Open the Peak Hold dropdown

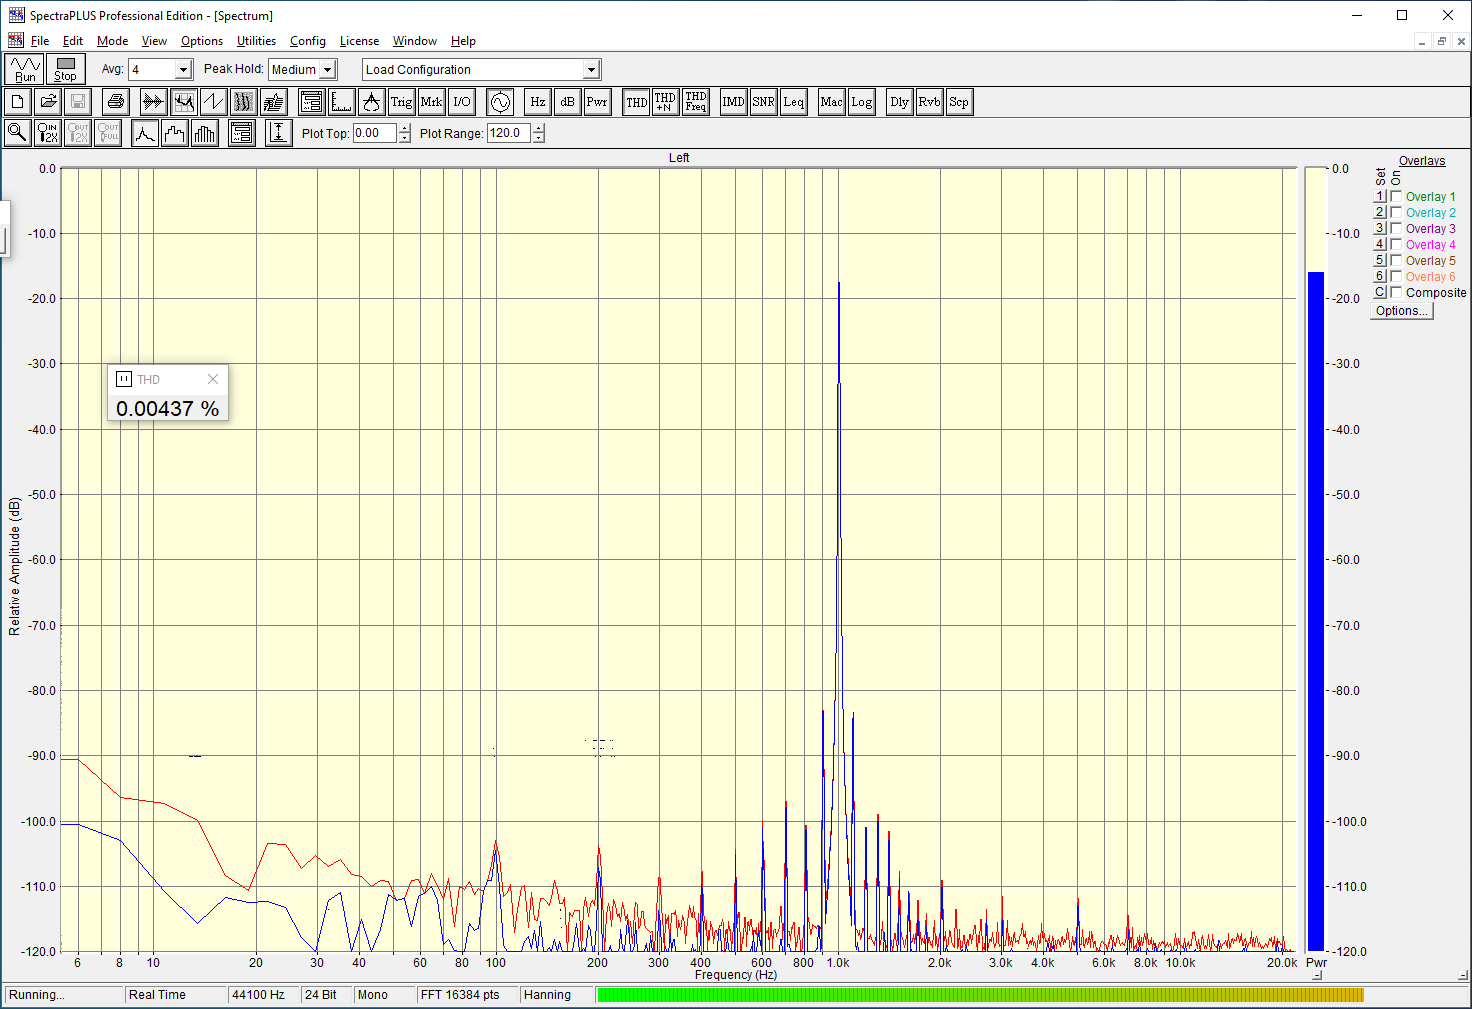point(327,70)
